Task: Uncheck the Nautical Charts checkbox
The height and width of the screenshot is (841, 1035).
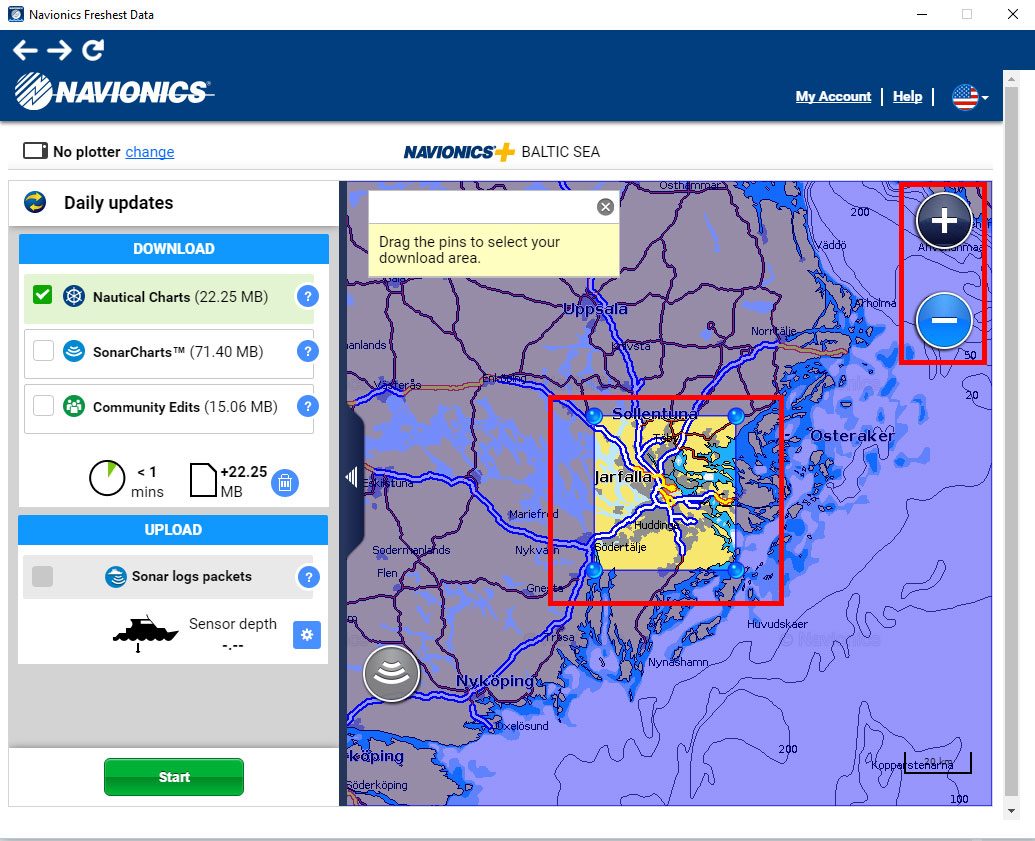Action: point(43,295)
